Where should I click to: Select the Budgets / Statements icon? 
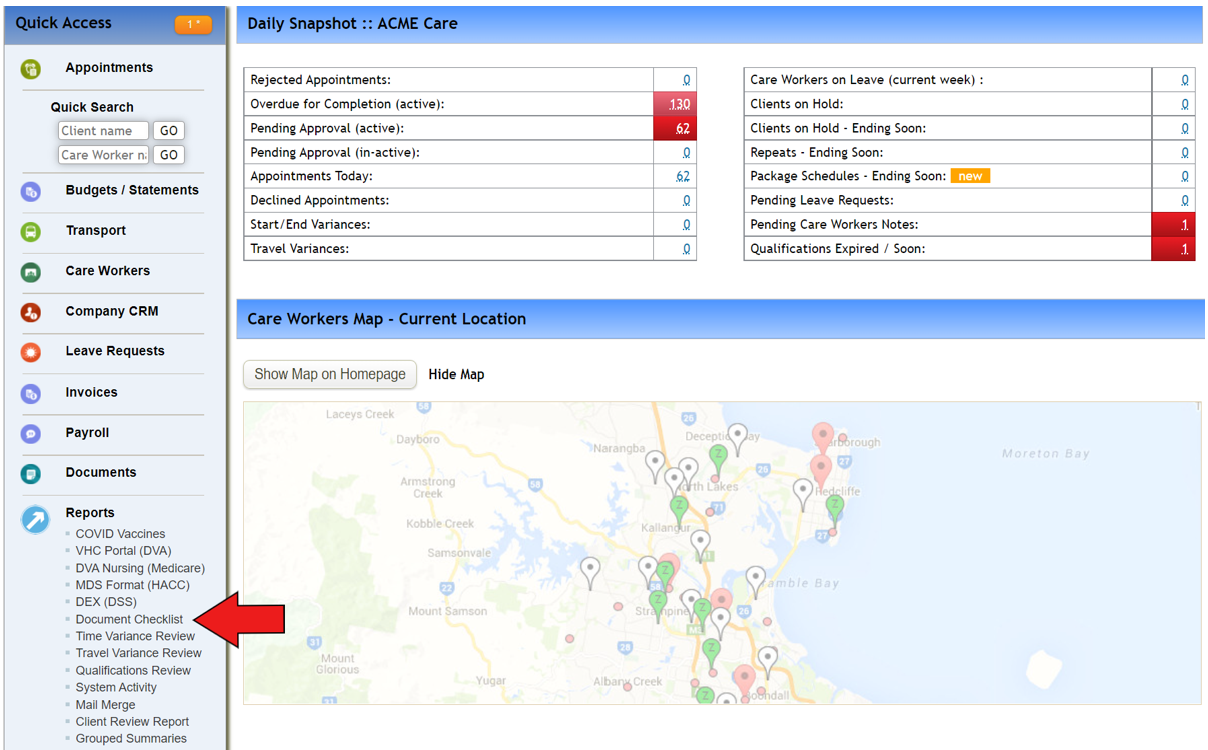[30, 190]
